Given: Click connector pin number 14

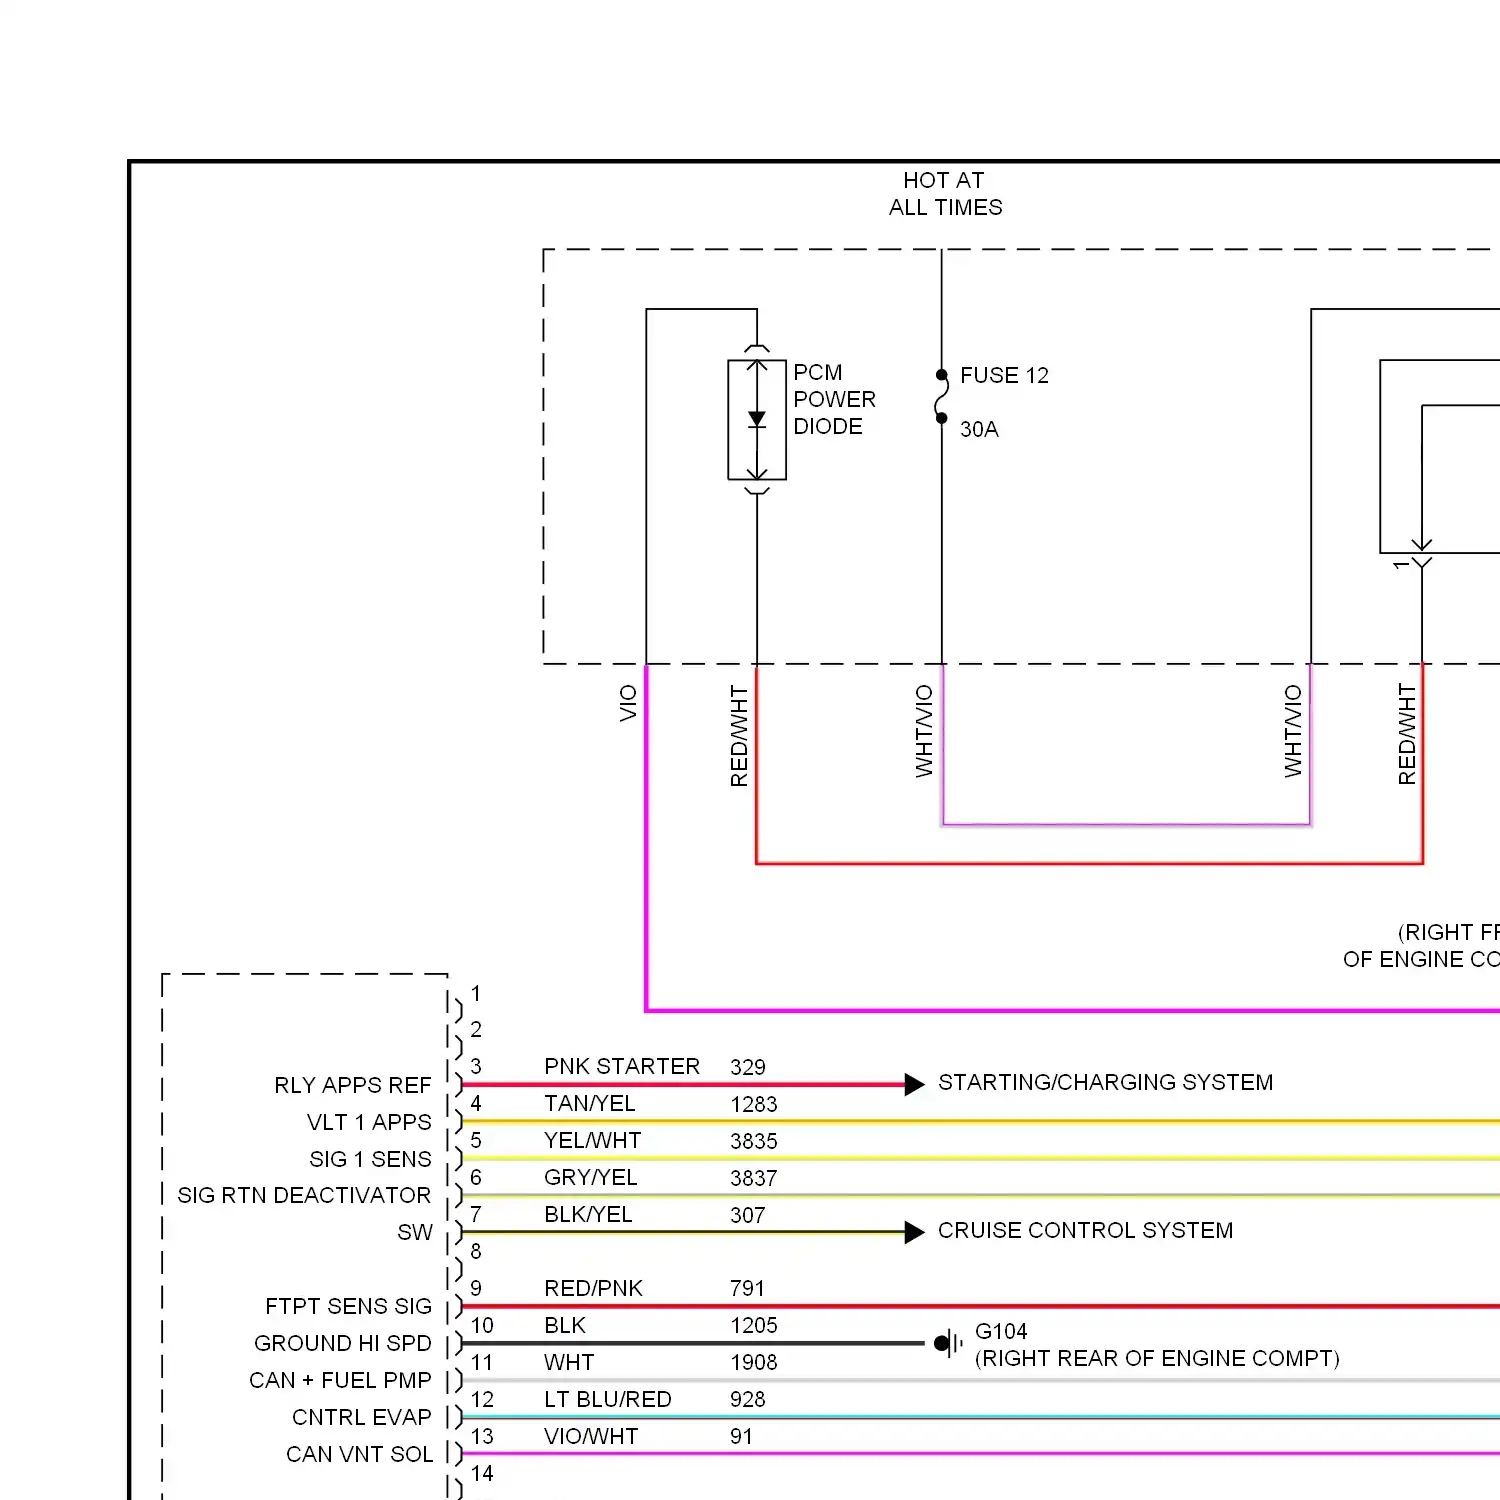Looking at the screenshot, I should (482, 1473).
